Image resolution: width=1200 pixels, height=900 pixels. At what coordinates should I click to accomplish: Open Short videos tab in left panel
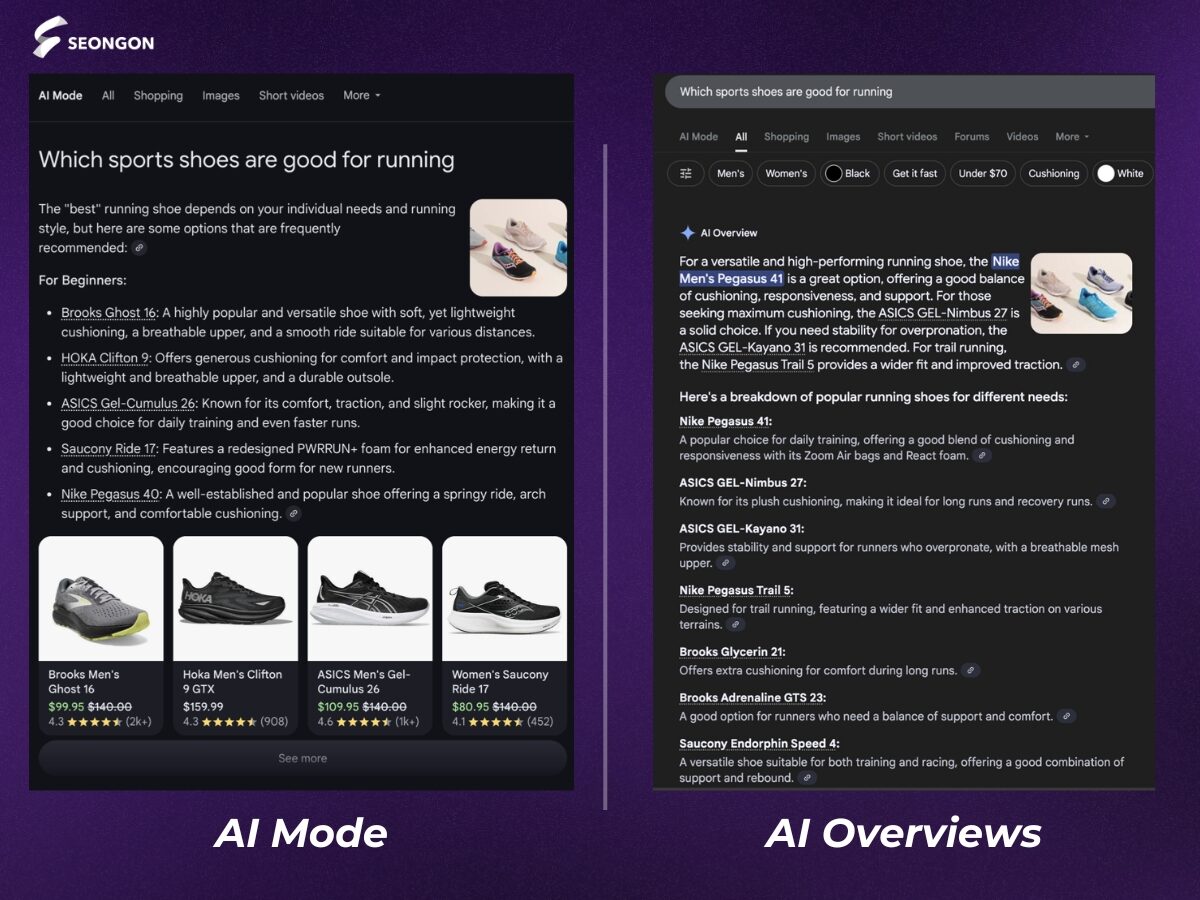pyautogui.click(x=291, y=96)
